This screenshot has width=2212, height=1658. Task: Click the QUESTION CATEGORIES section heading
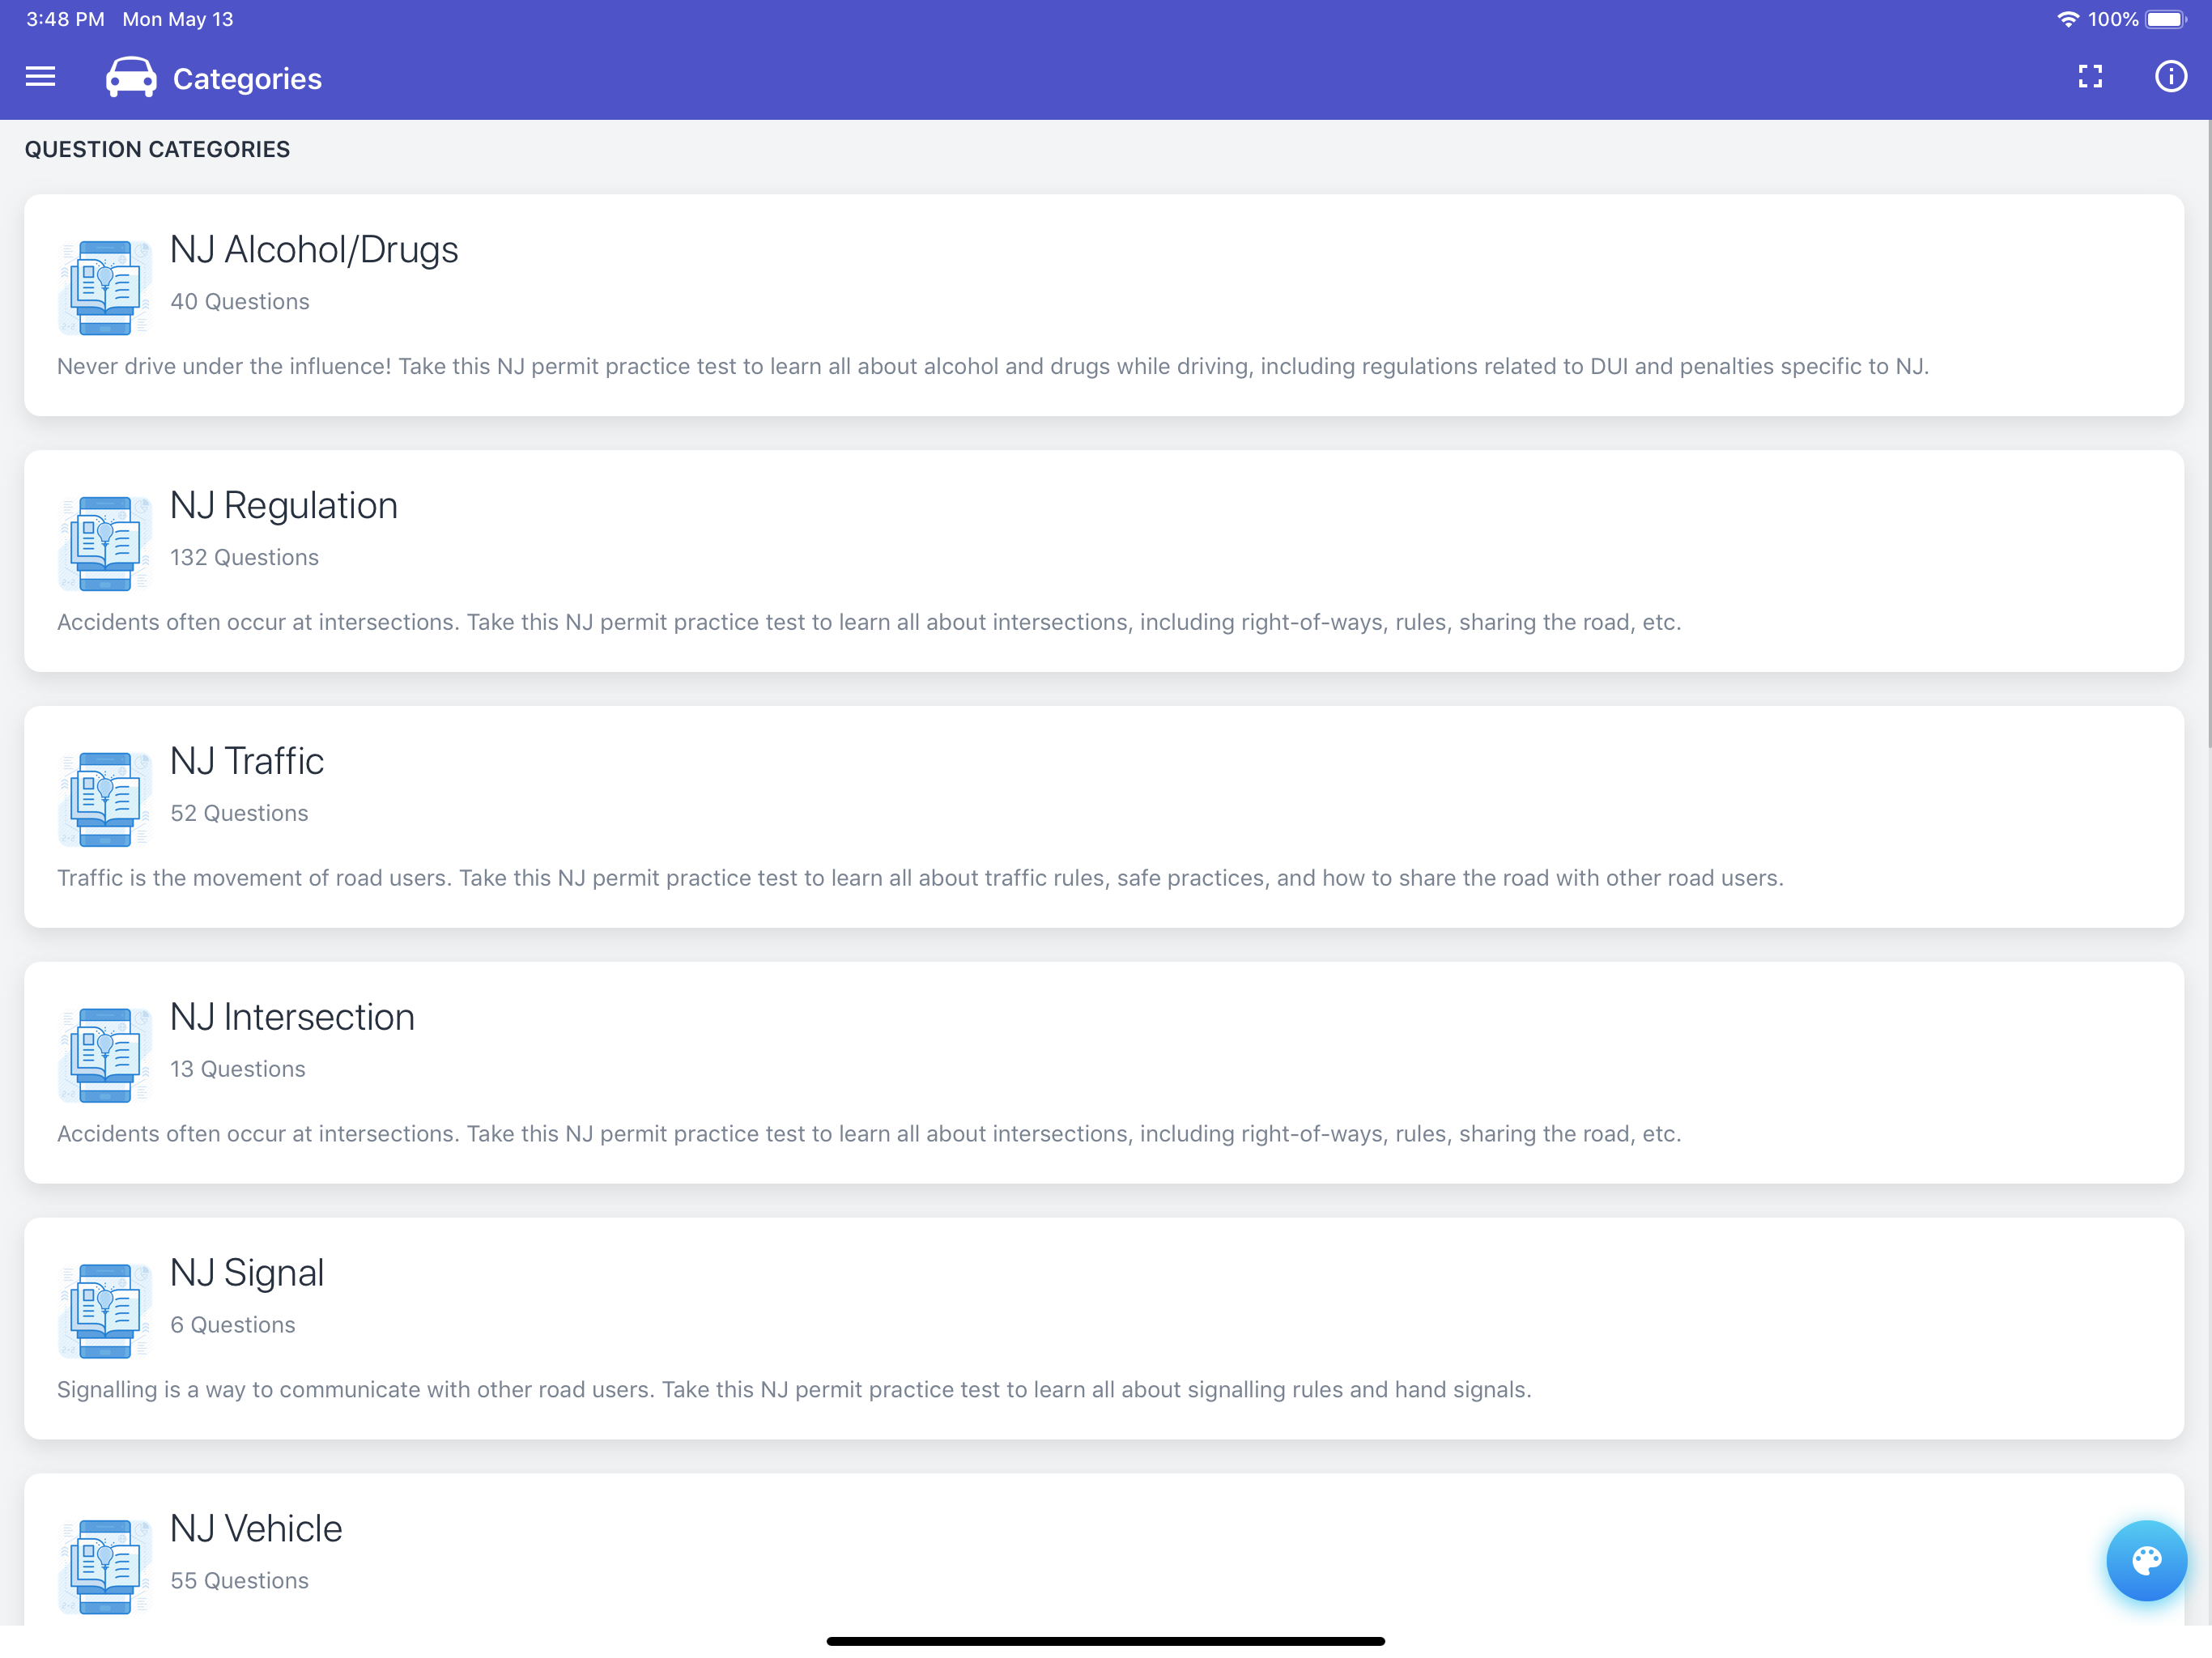[x=156, y=148]
